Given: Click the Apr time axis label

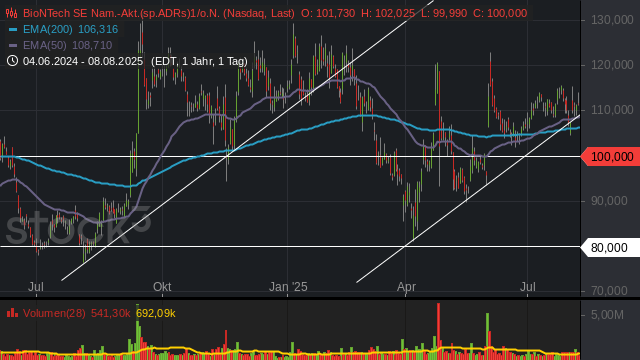Looking at the screenshot, I should [406, 287].
